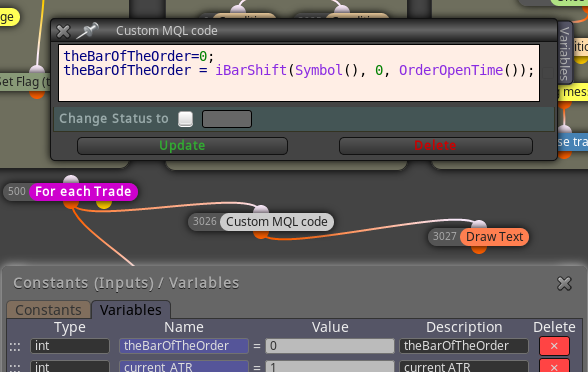Click the input connector atop Set Flag block
Image resolution: width=588 pixels, height=372 pixels.
37,69
